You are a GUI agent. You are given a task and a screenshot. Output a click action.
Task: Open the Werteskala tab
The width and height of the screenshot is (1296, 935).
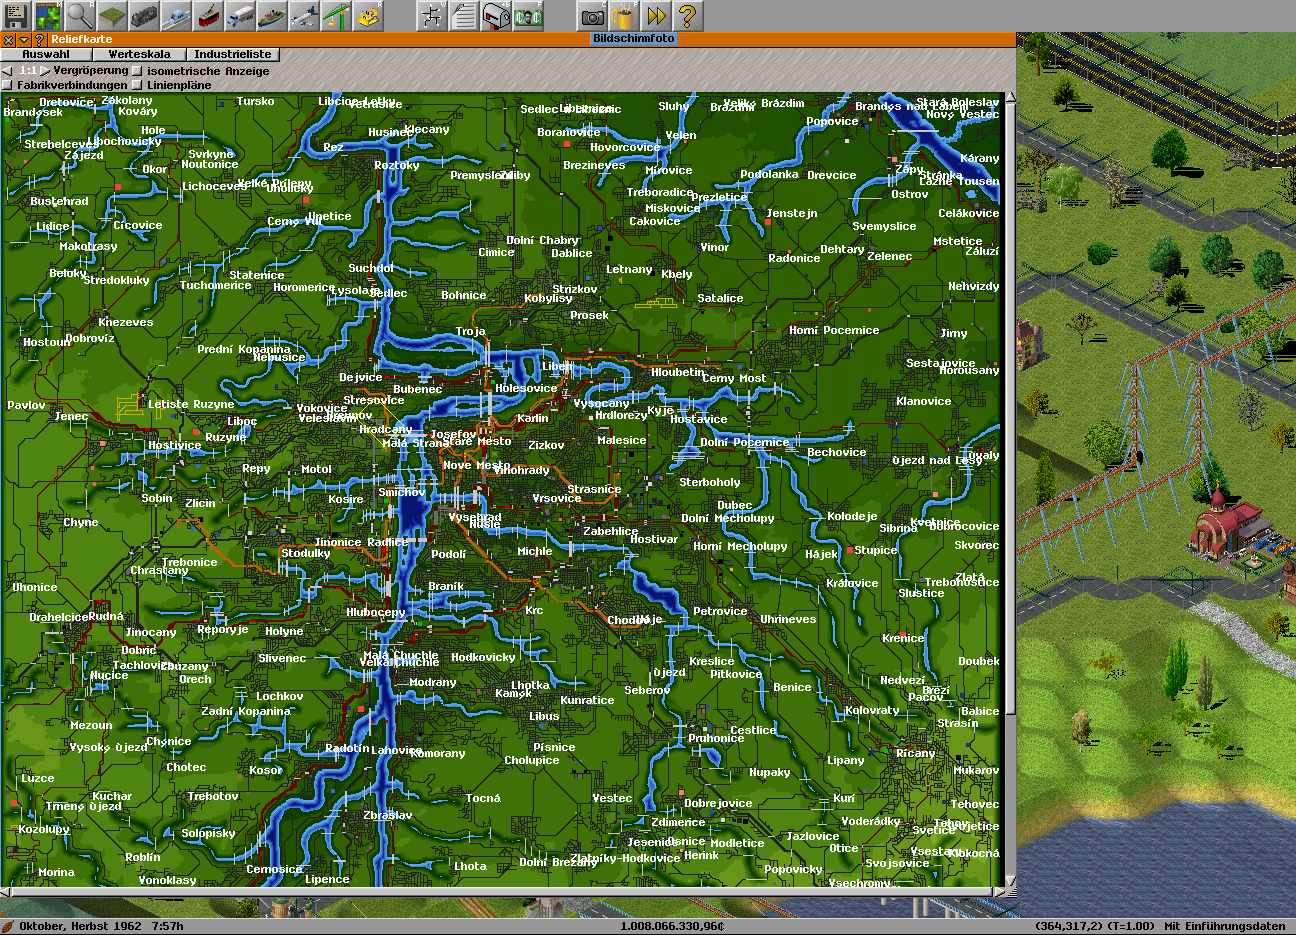(139, 55)
